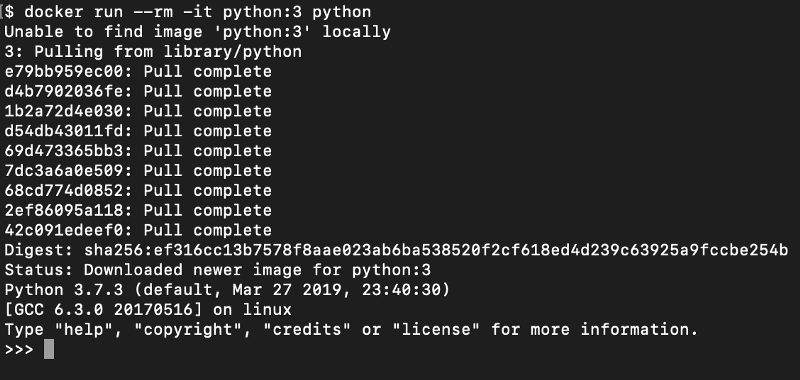Click the layer ID 42c091edeef0
800x380 pixels.
coord(64,231)
